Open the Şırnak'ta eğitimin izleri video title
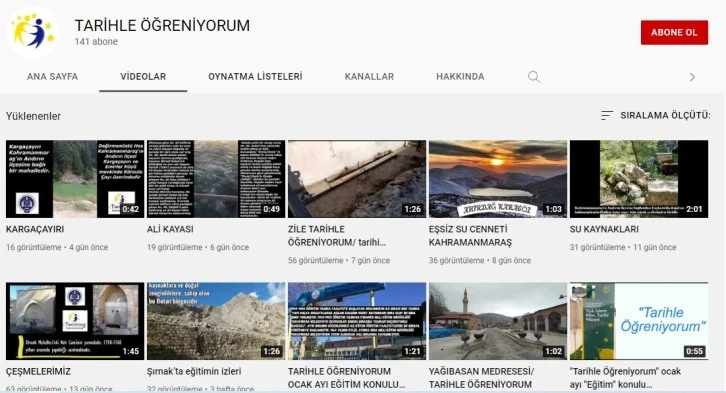 coord(194,371)
